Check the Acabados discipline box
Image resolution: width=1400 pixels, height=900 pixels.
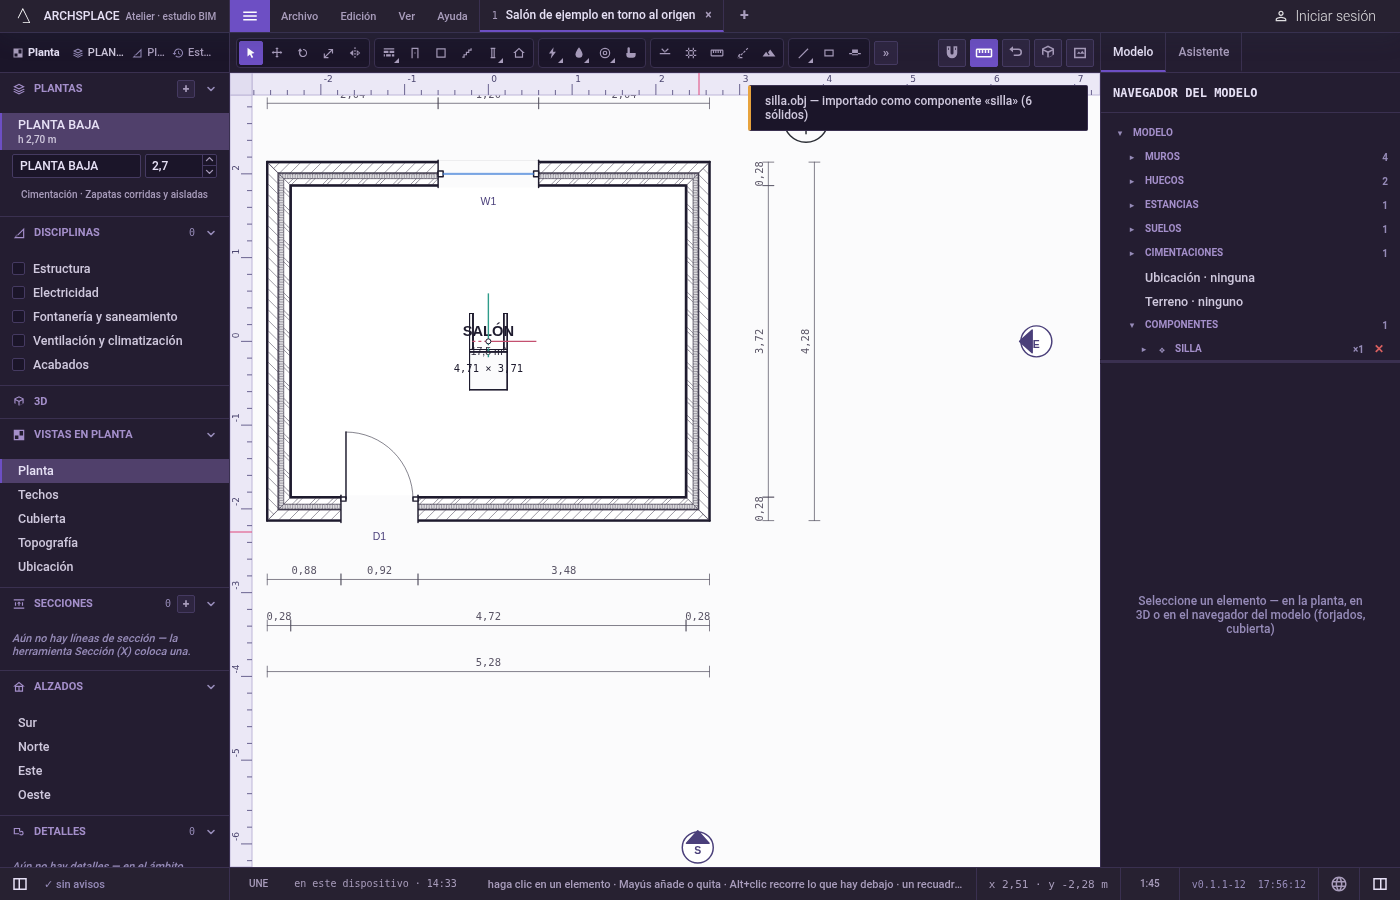click(x=18, y=365)
